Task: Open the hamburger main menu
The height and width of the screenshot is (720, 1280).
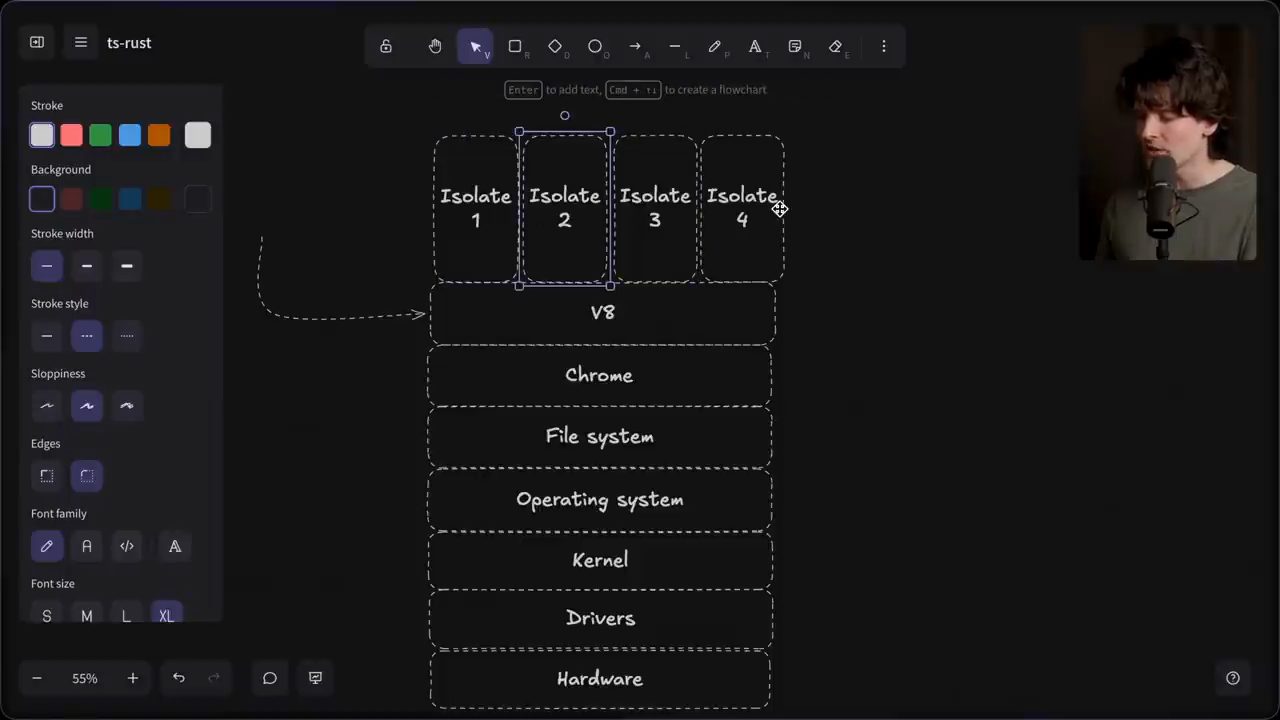Action: (x=81, y=42)
